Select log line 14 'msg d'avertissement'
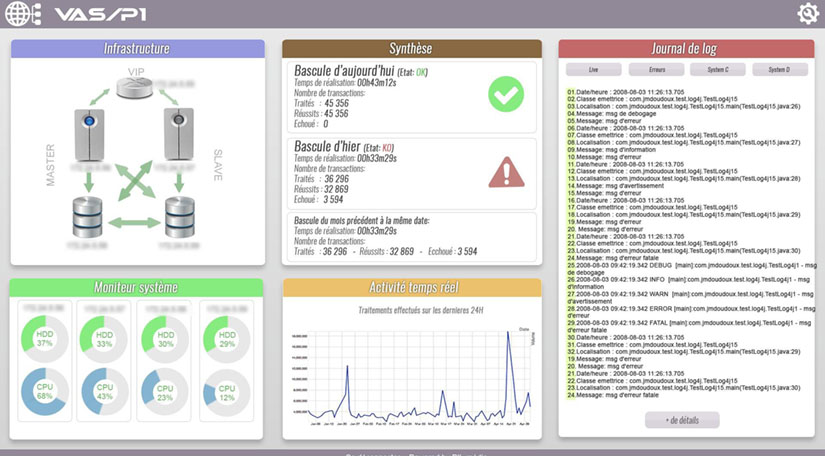Image resolution: width=825 pixels, height=456 pixels. click(615, 186)
